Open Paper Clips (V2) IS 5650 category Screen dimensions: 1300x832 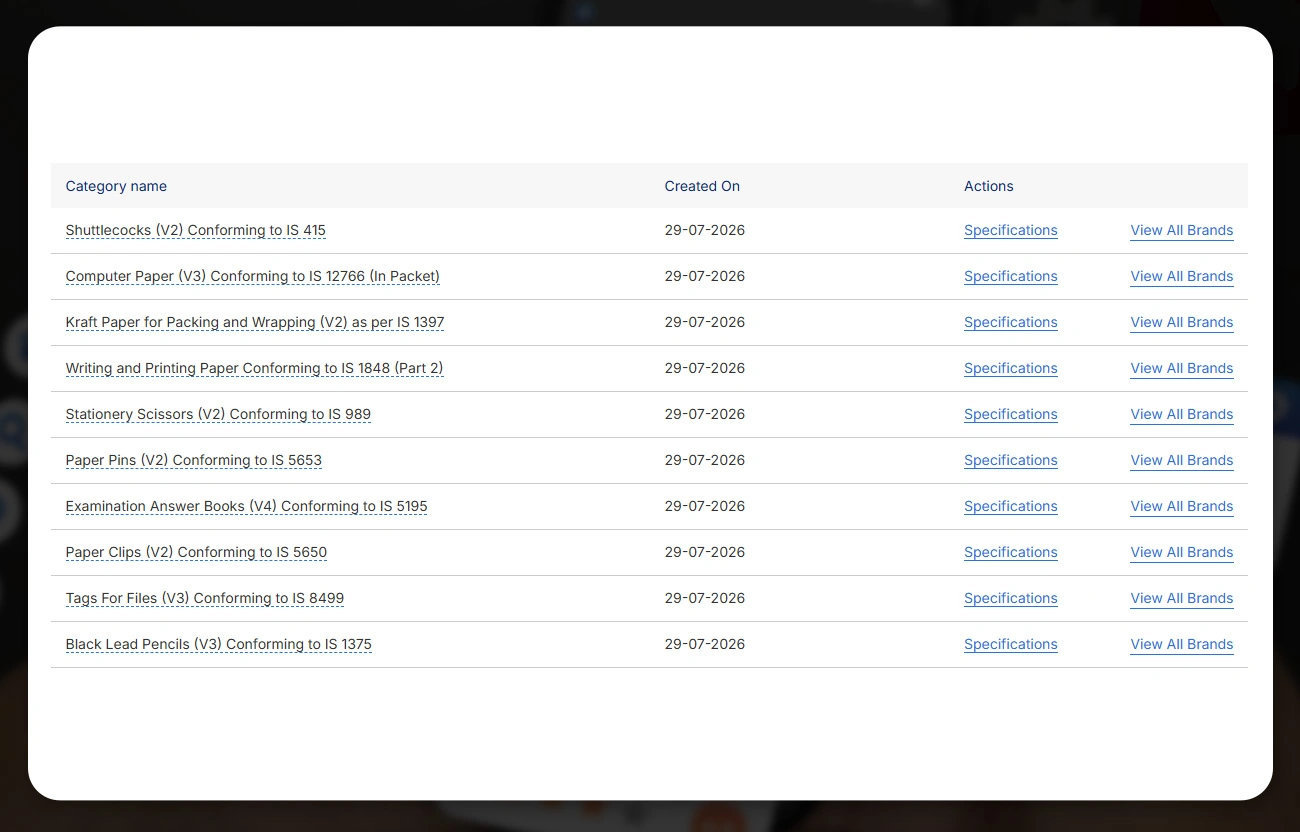click(196, 552)
